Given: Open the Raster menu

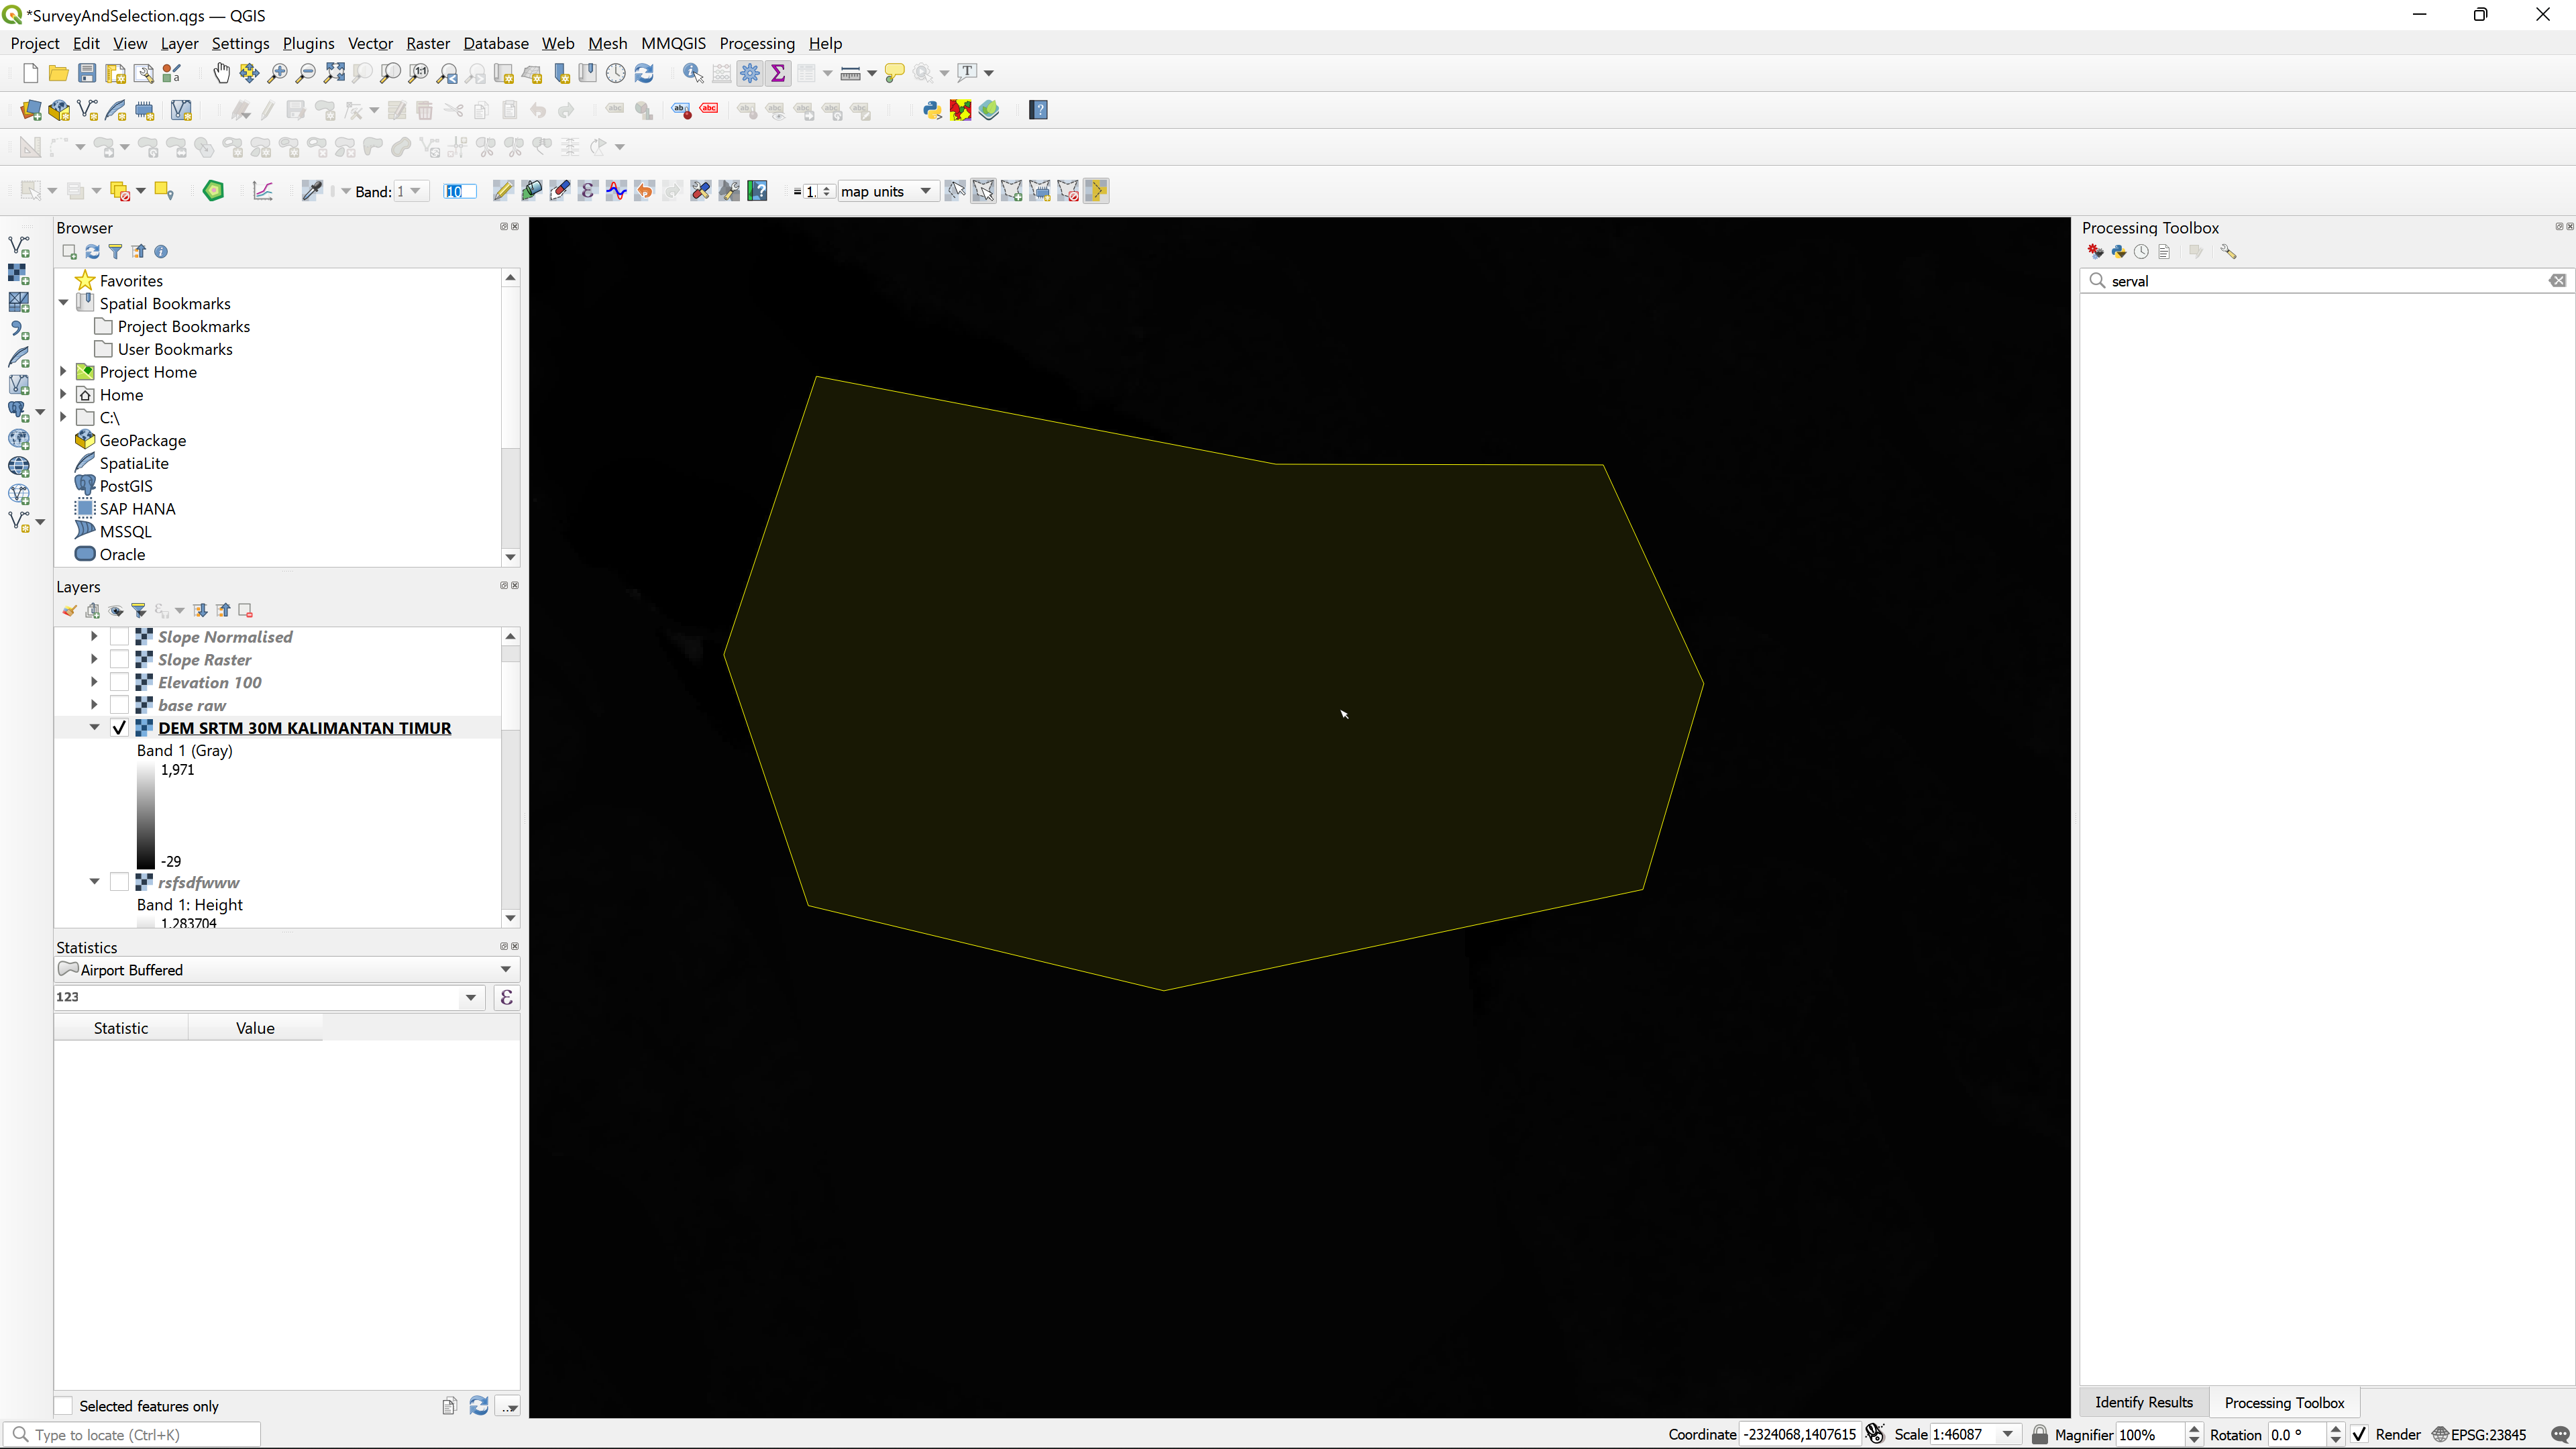Looking at the screenshot, I should click(427, 43).
